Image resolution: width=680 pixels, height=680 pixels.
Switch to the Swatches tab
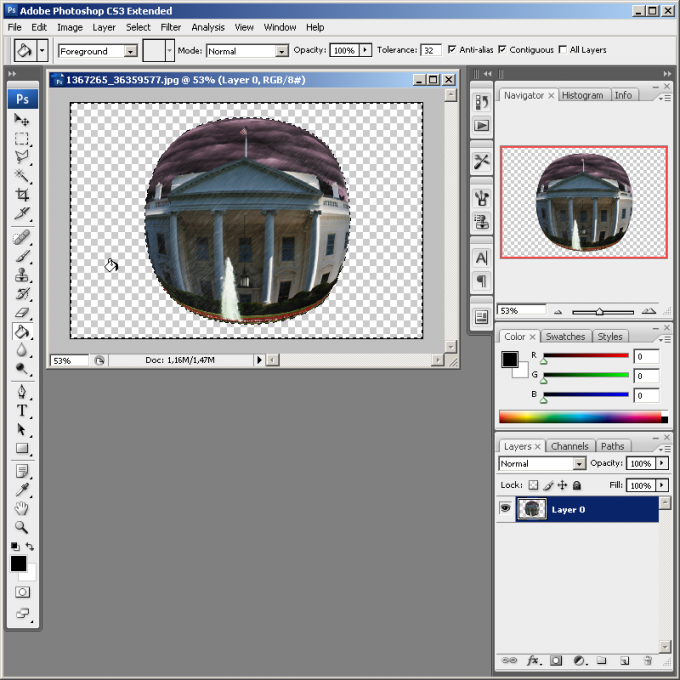[565, 337]
